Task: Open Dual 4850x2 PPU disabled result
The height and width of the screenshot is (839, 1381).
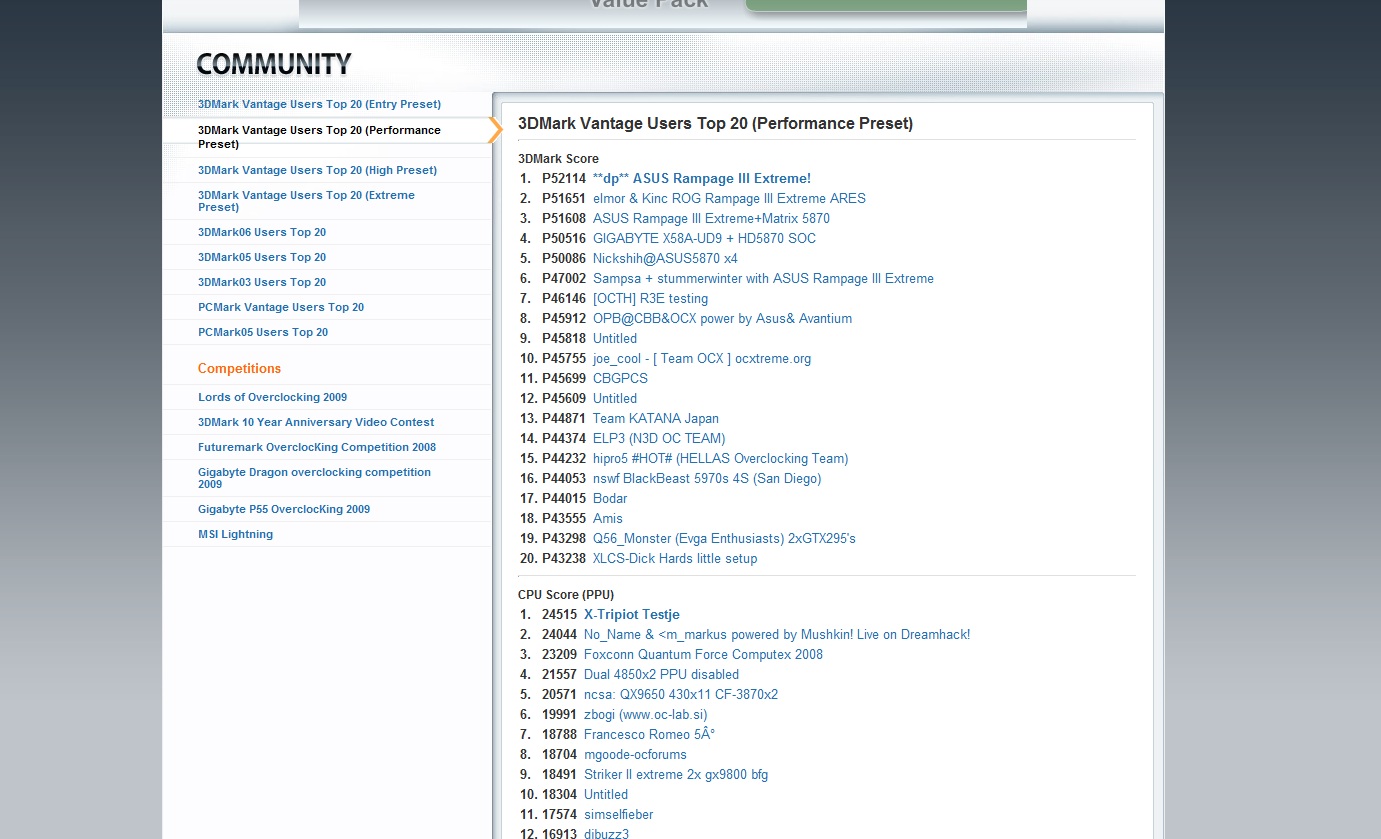Action: (x=661, y=674)
